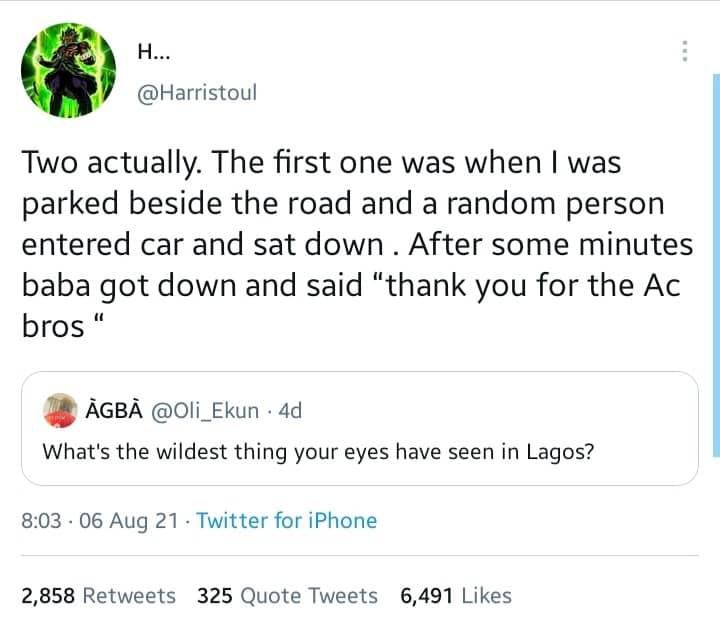Open the @Oli_Ekun profile handle
This screenshot has height=627, width=720.
coord(204,411)
